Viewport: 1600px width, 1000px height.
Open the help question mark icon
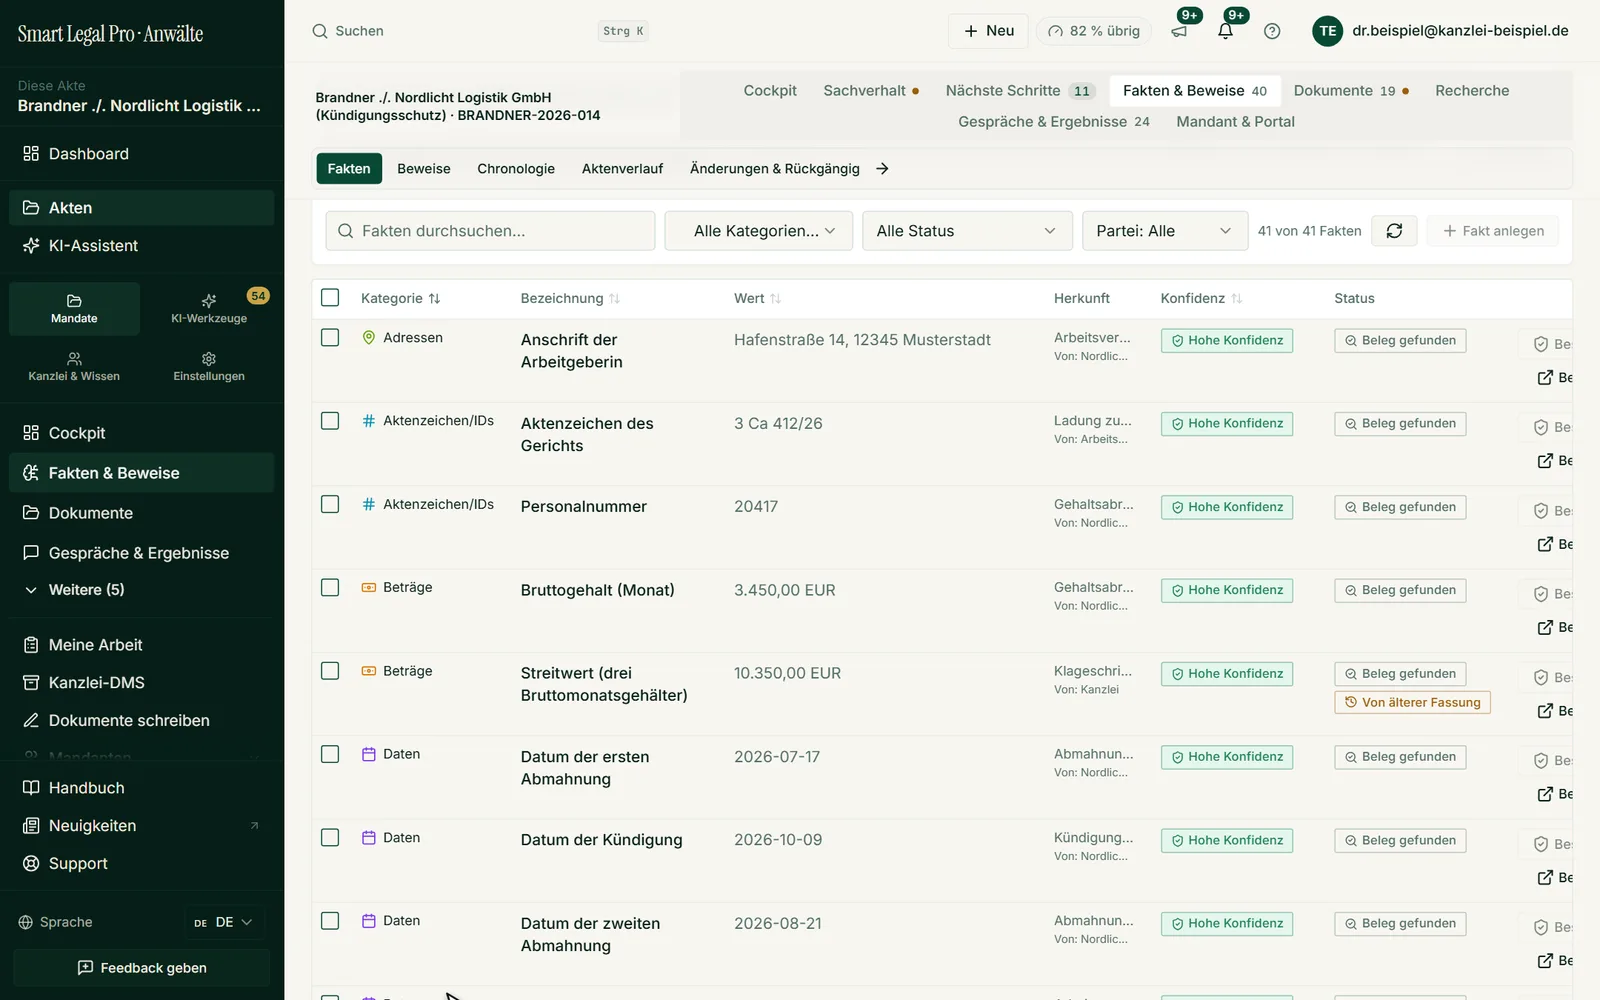1272,31
